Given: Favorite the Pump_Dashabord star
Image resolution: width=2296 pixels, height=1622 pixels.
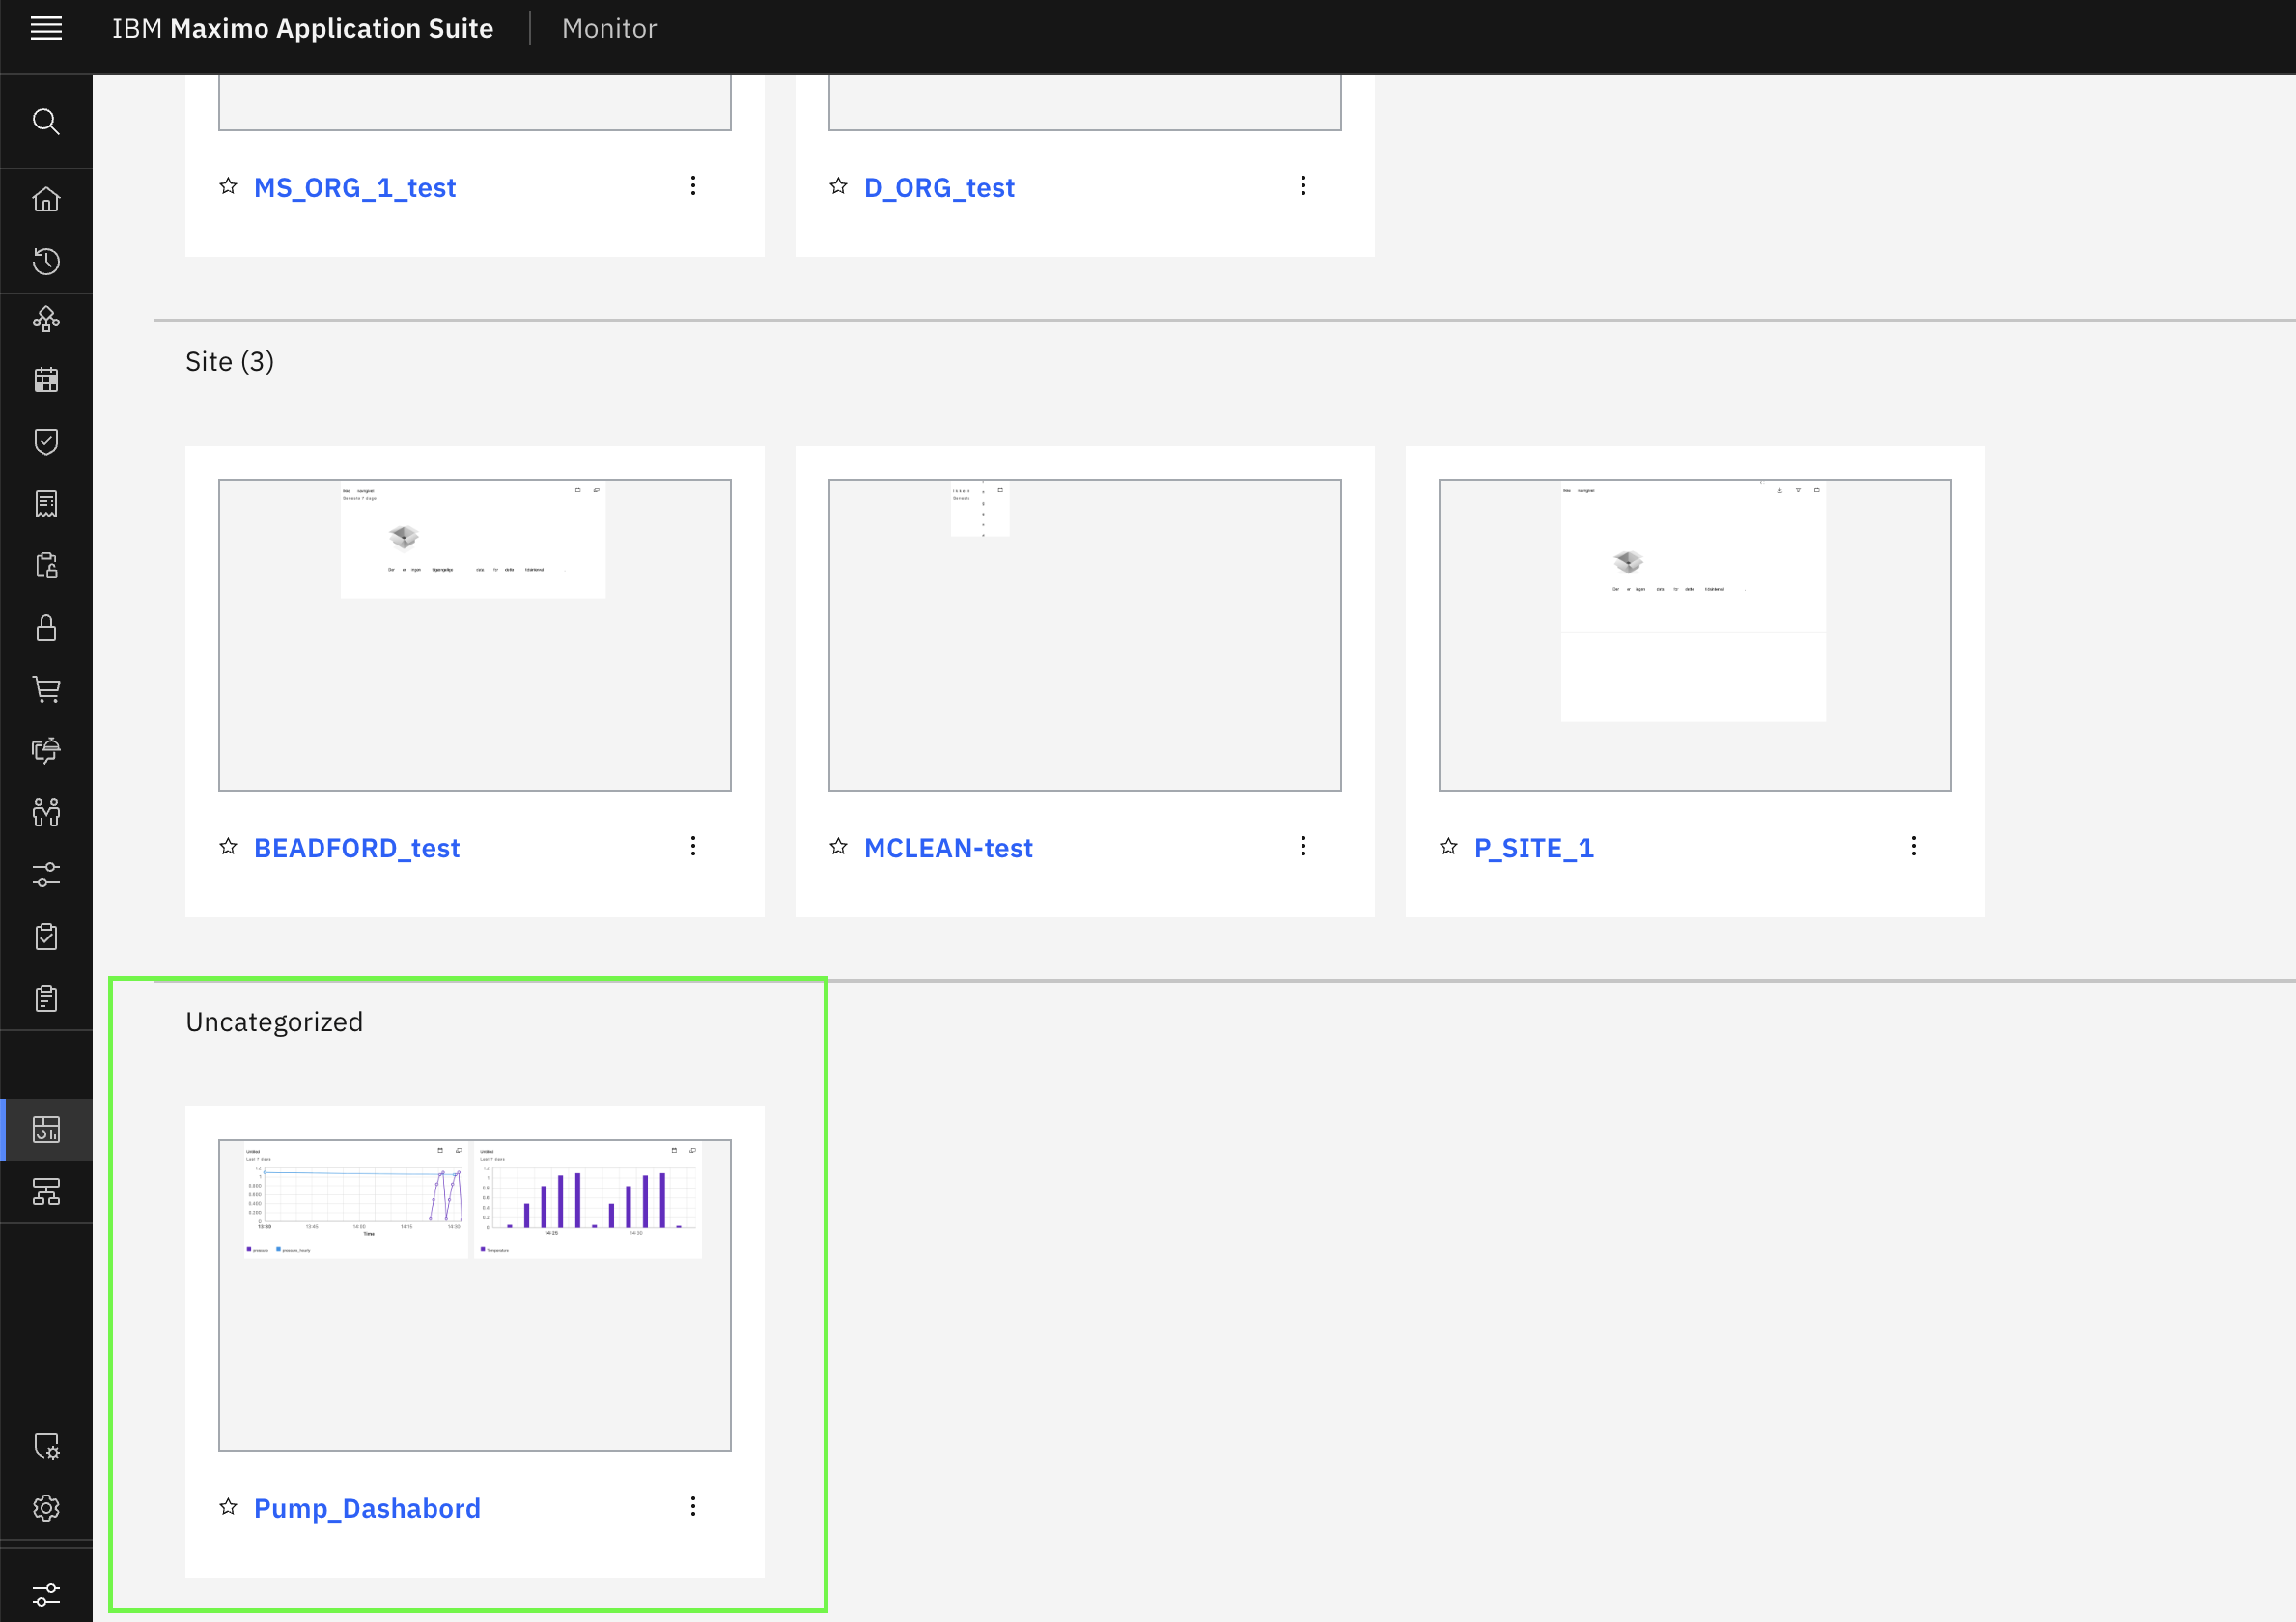Looking at the screenshot, I should (228, 1506).
